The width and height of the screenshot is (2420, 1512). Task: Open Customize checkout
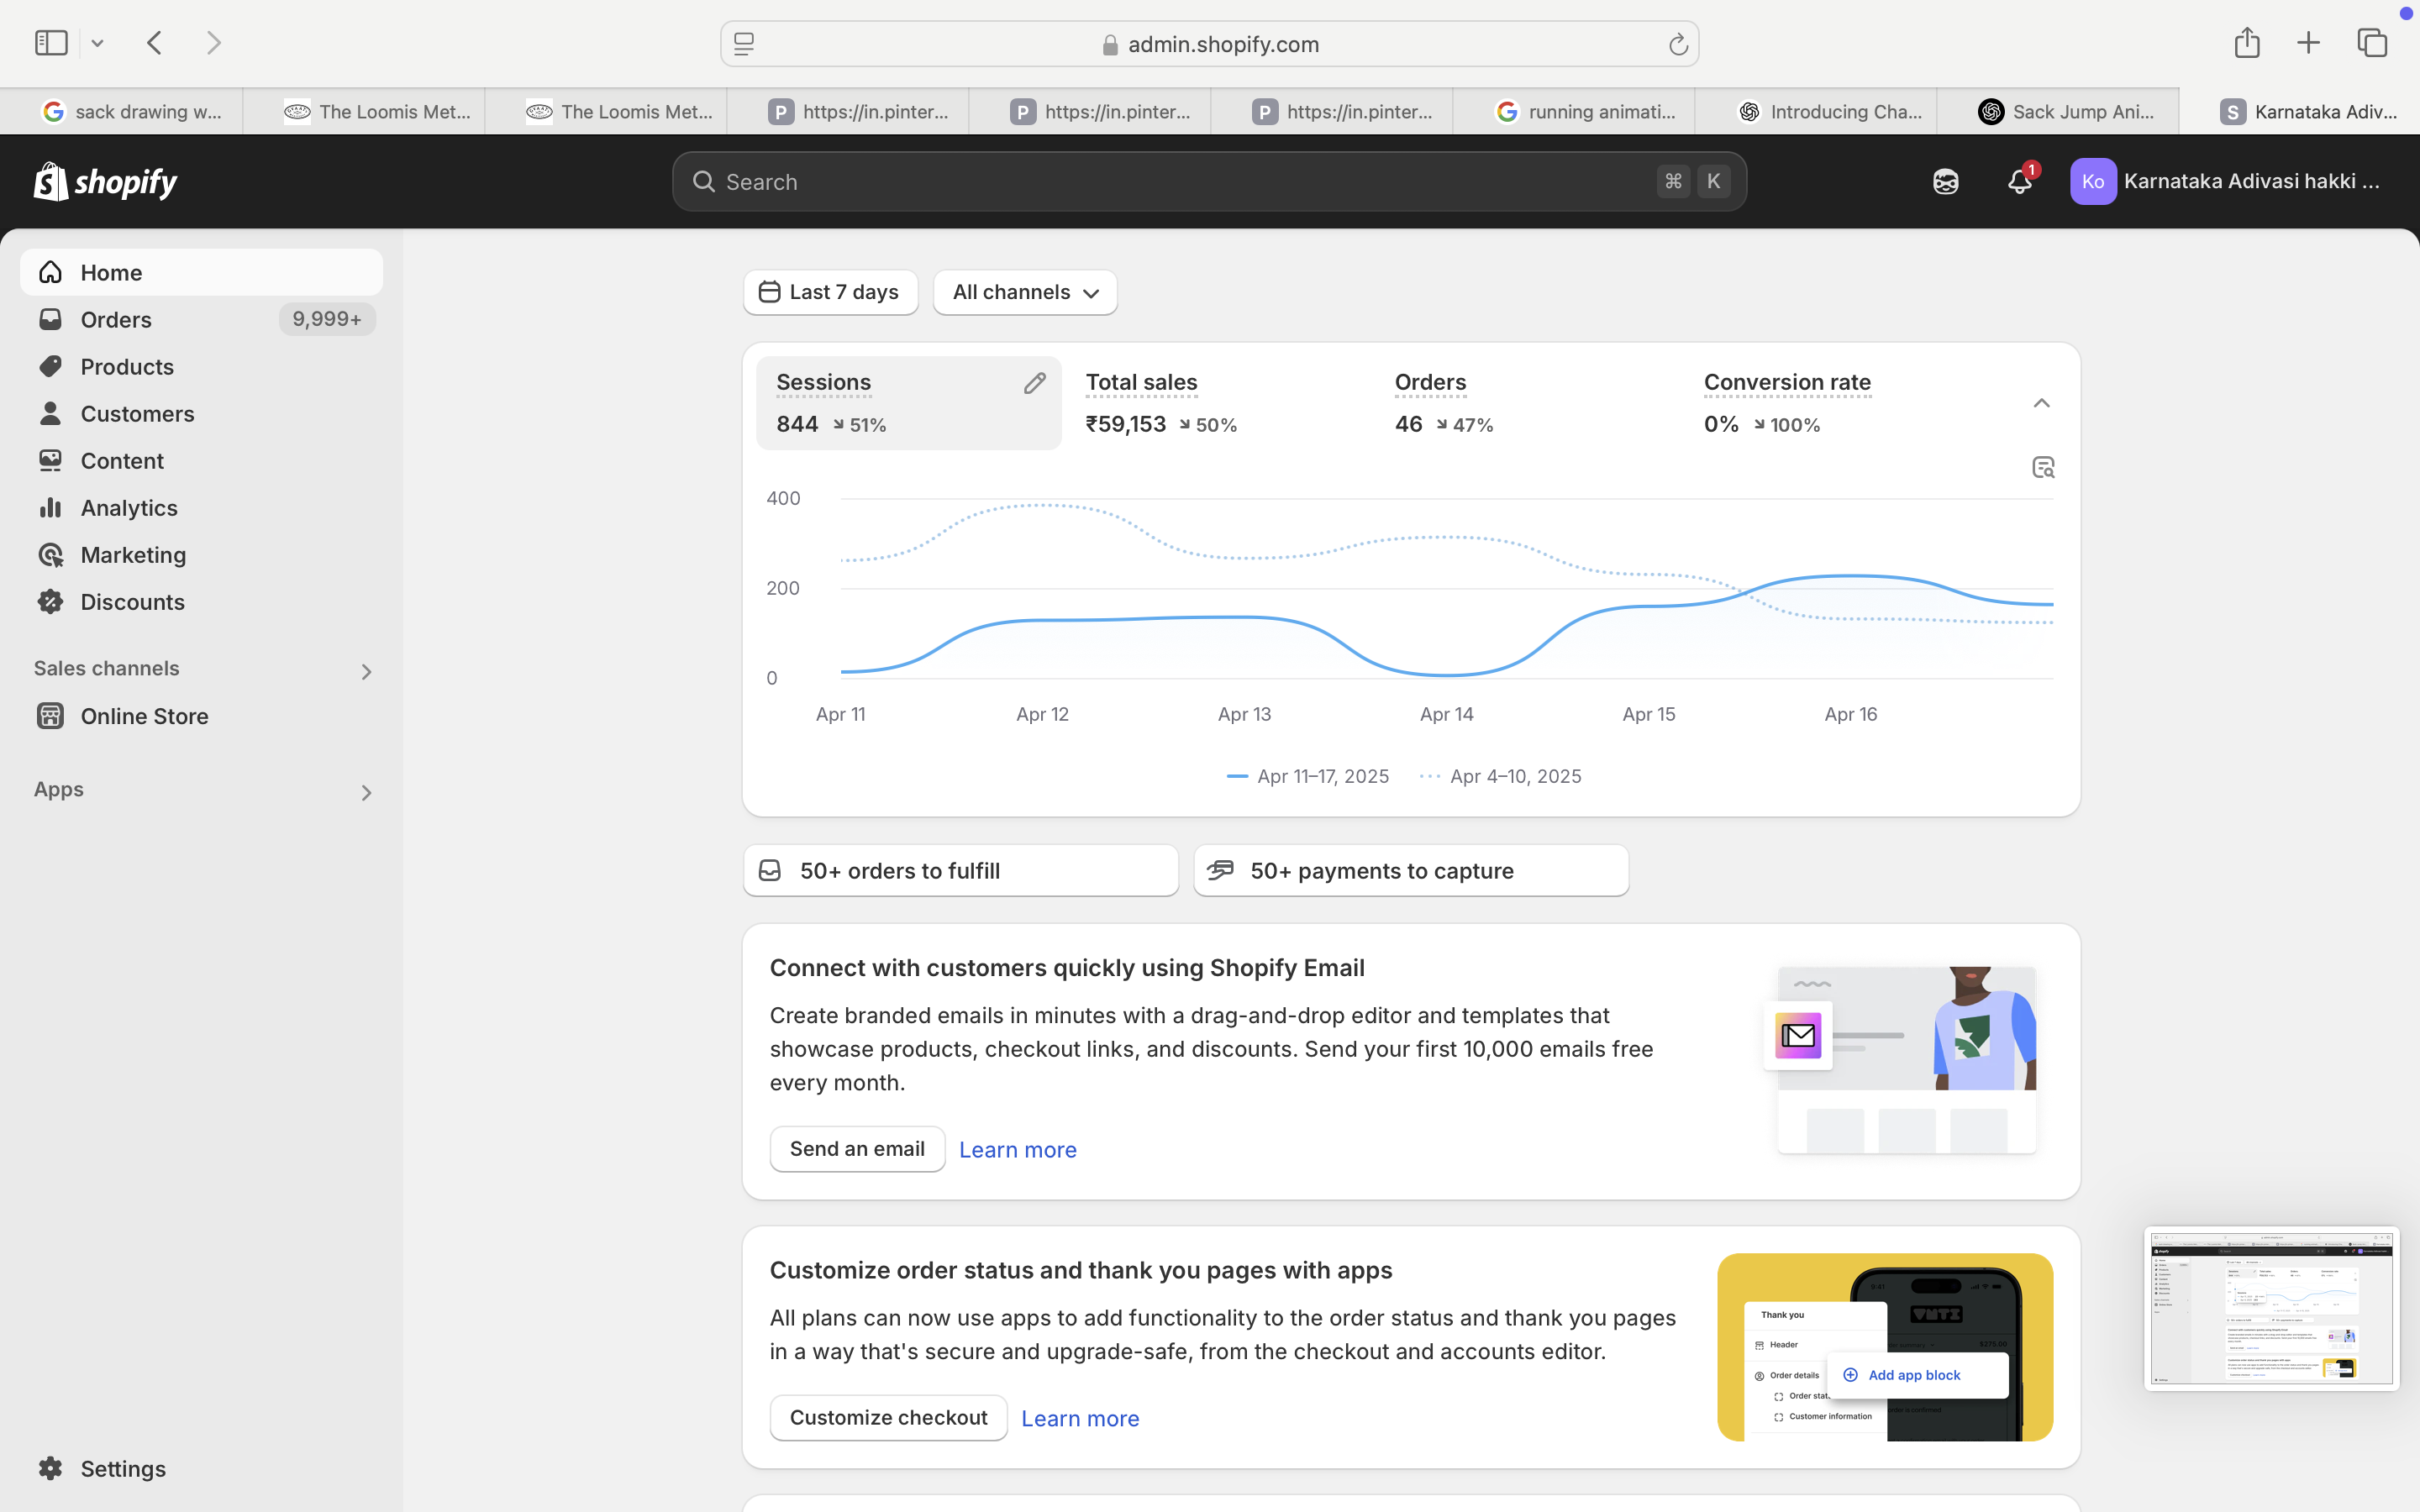click(888, 1417)
